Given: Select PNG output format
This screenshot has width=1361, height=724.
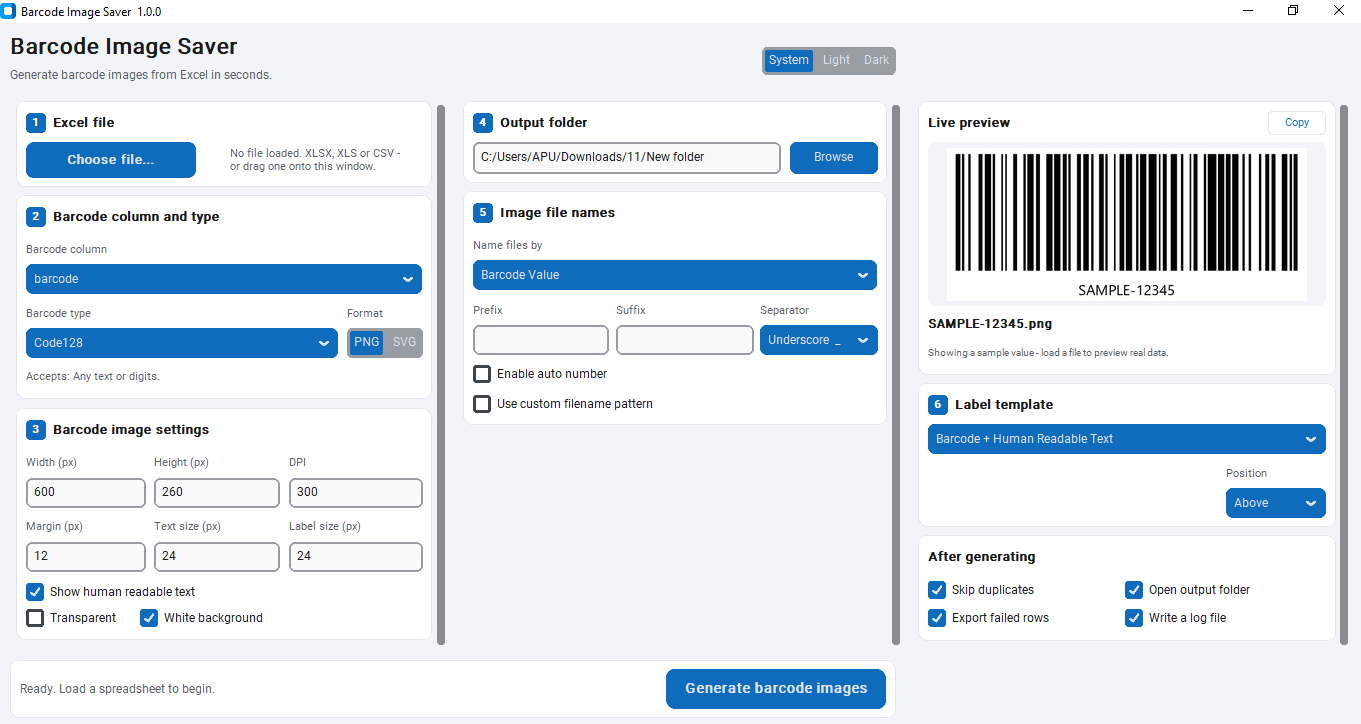Looking at the screenshot, I should [367, 342].
